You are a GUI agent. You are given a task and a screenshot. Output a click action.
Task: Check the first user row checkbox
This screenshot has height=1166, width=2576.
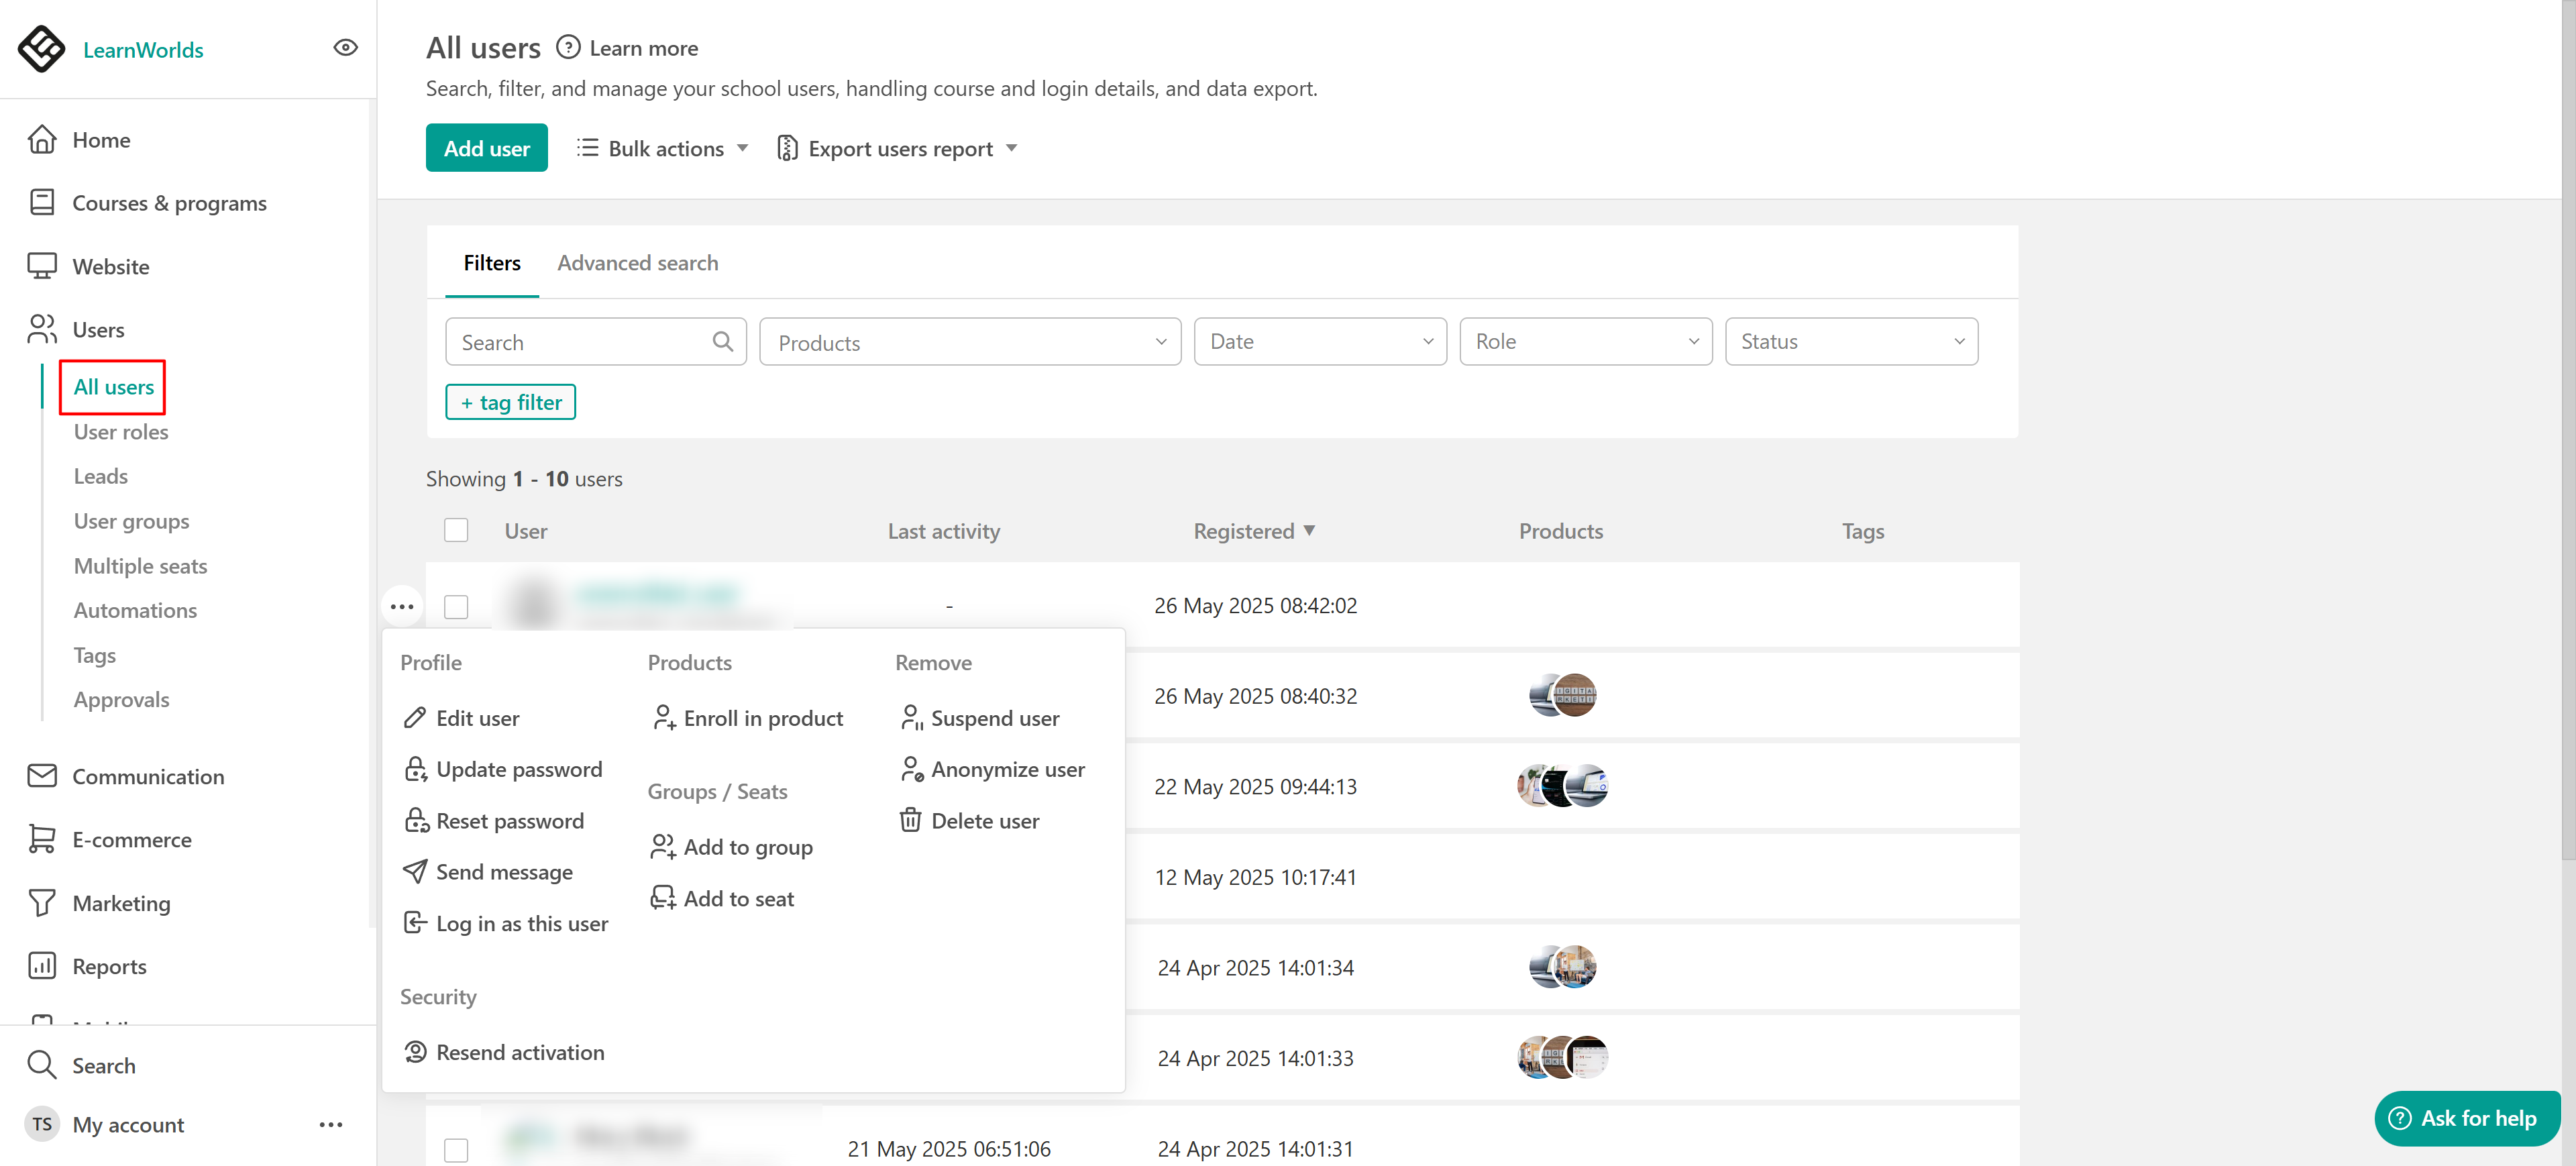(456, 607)
